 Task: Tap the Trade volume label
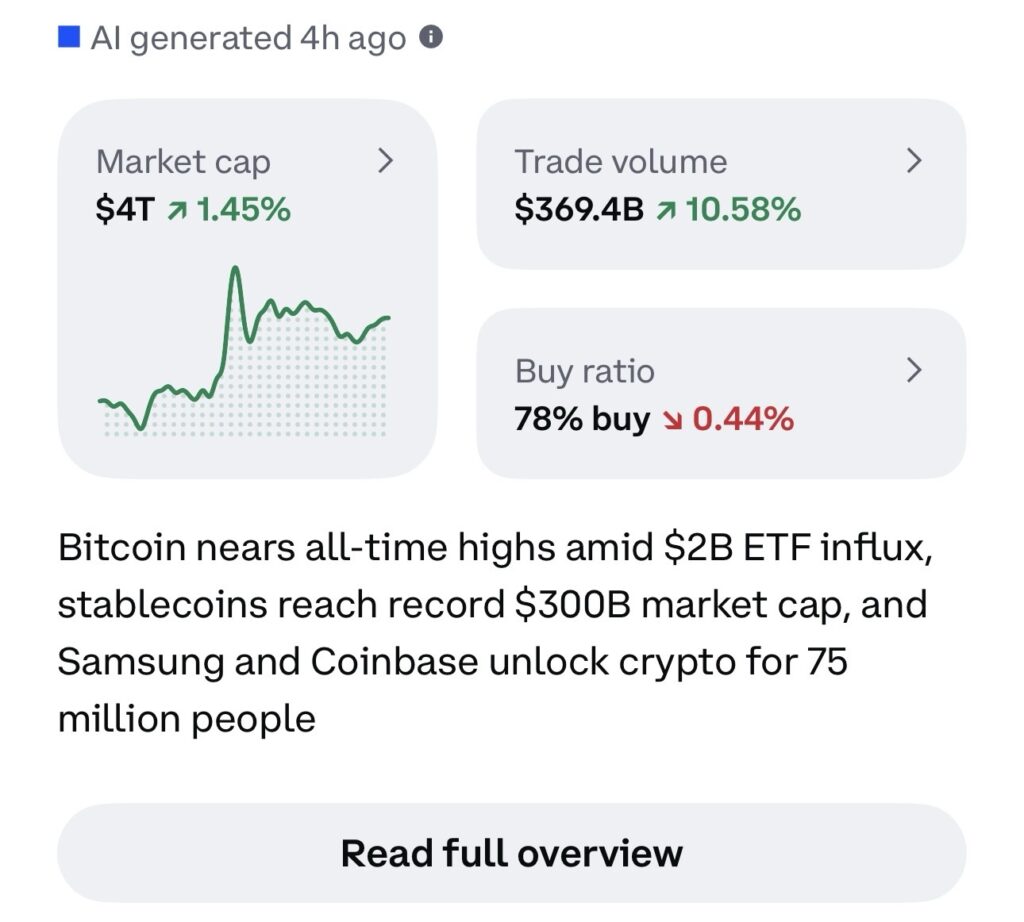click(620, 162)
